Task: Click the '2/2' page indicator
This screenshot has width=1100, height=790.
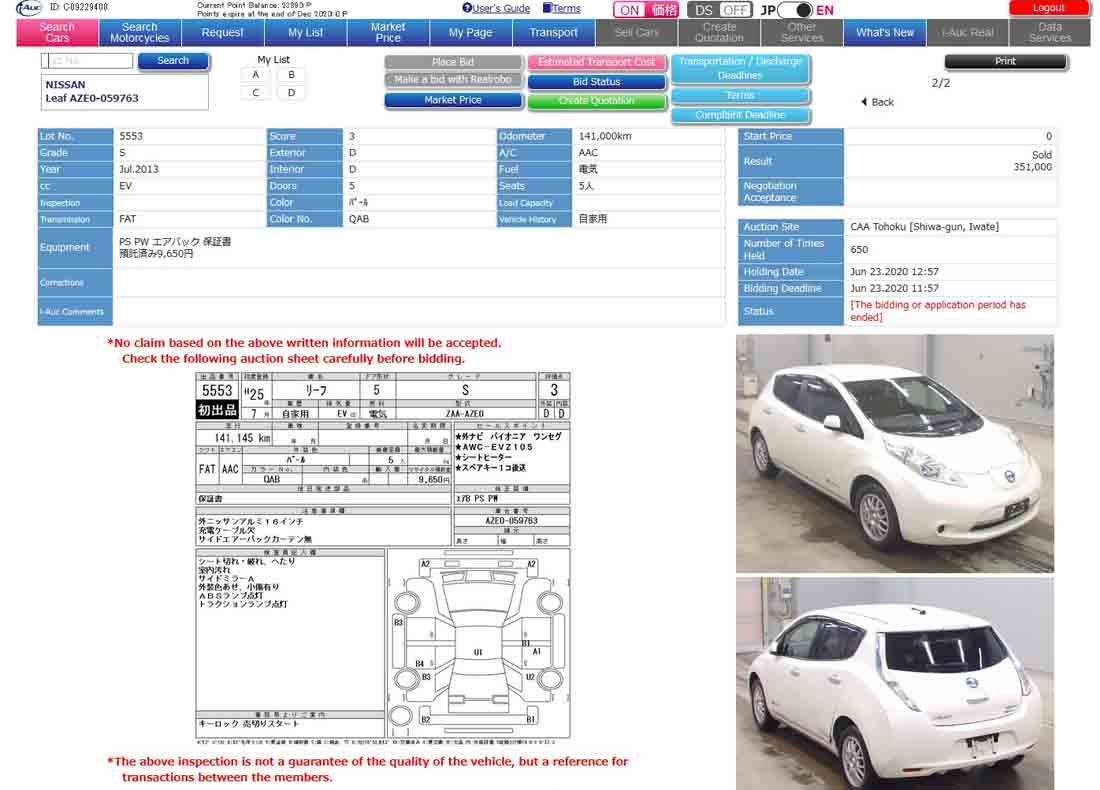Action: pos(941,83)
